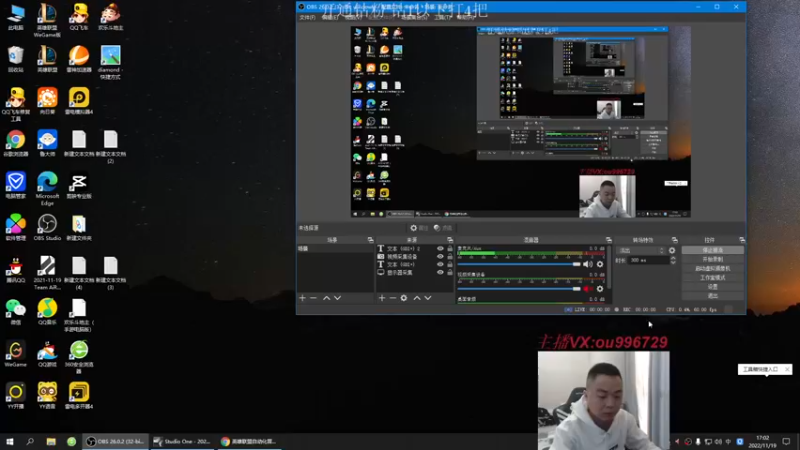The image size is (800, 450).
Task: Open OBS 设置 settings button
Action: tap(712, 287)
